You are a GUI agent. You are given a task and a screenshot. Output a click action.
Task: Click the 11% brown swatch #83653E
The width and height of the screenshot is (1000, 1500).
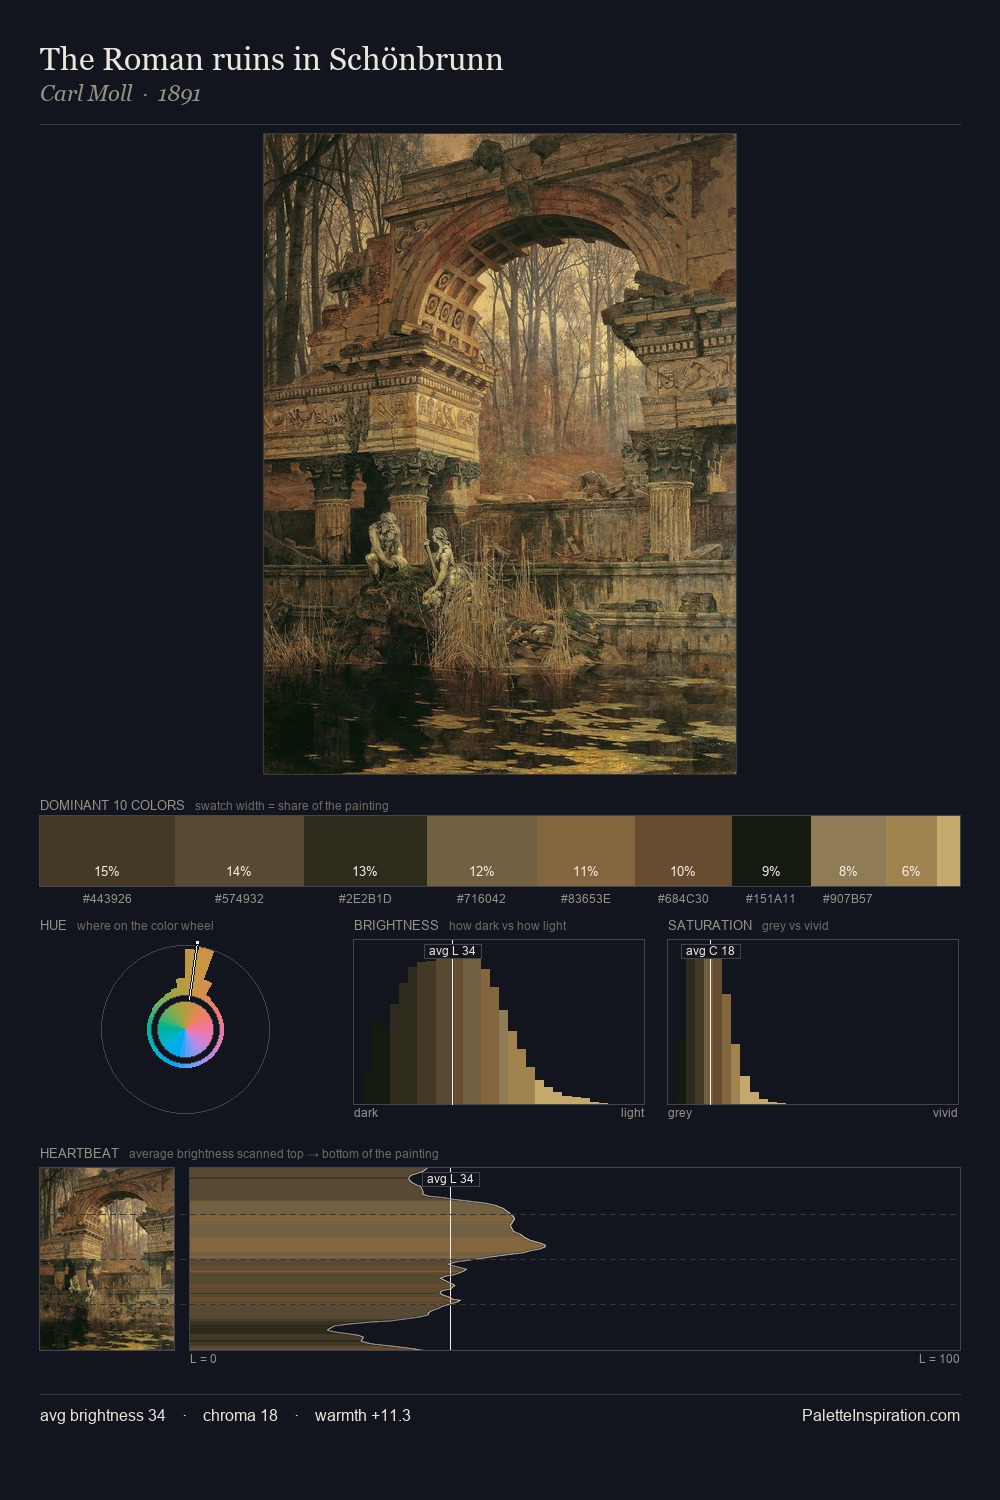[x=586, y=851]
